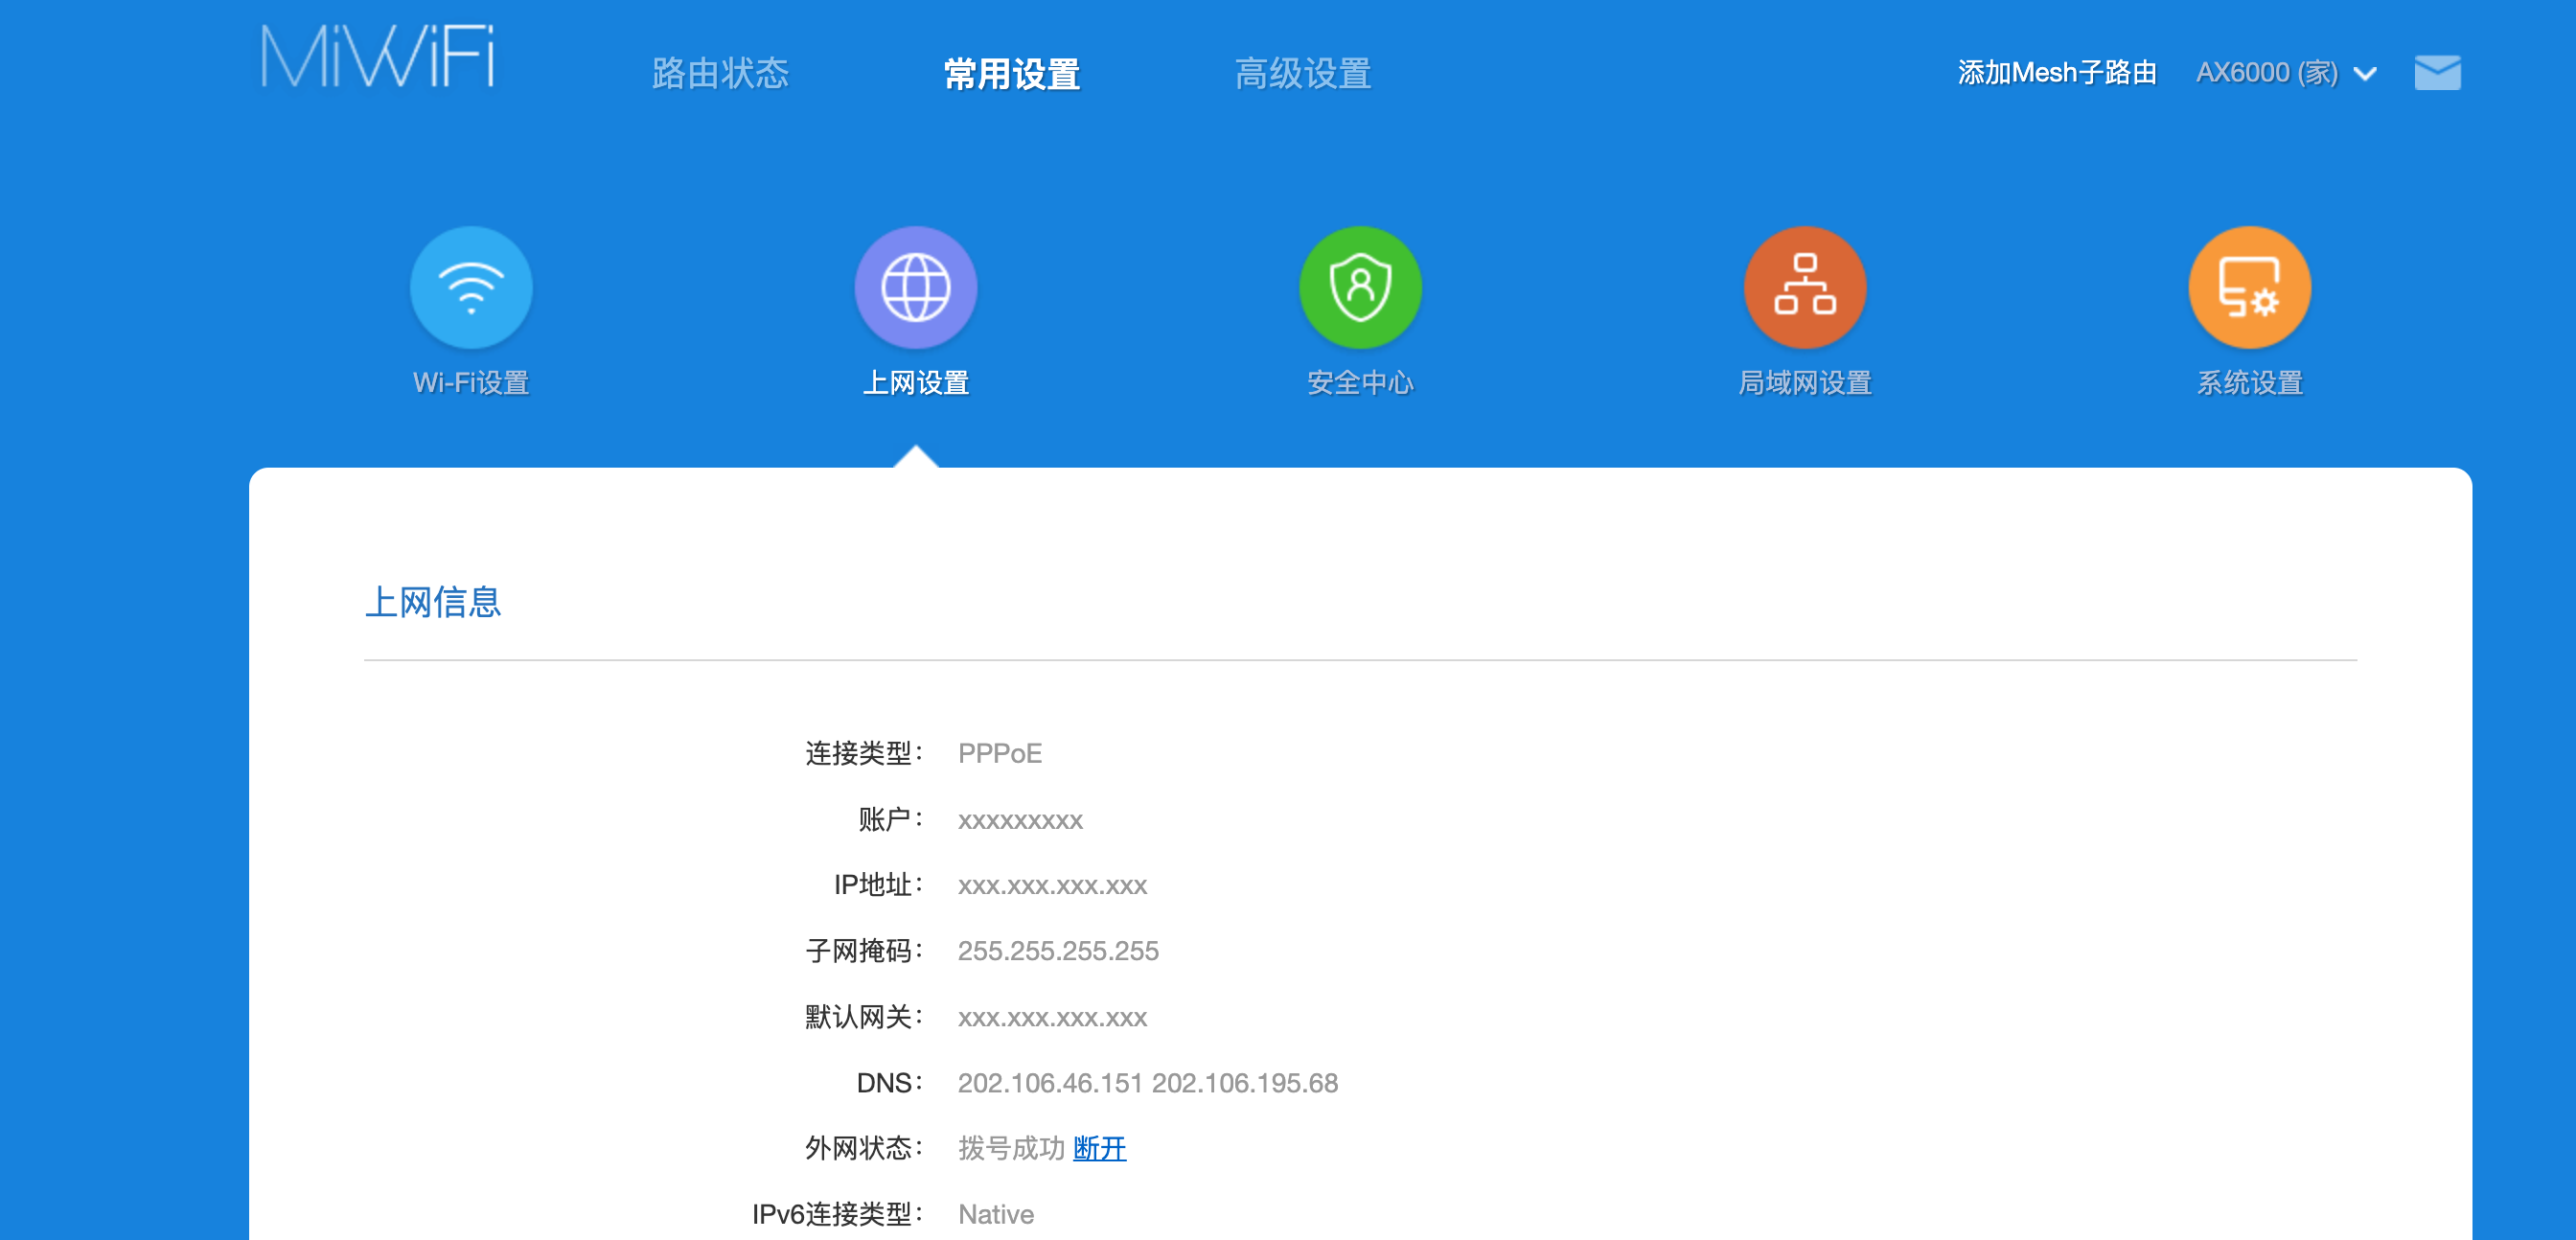Screen dimensions: 2576x1240
Task: Switch to the 高级设置 tab
Action: coord(1303,74)
